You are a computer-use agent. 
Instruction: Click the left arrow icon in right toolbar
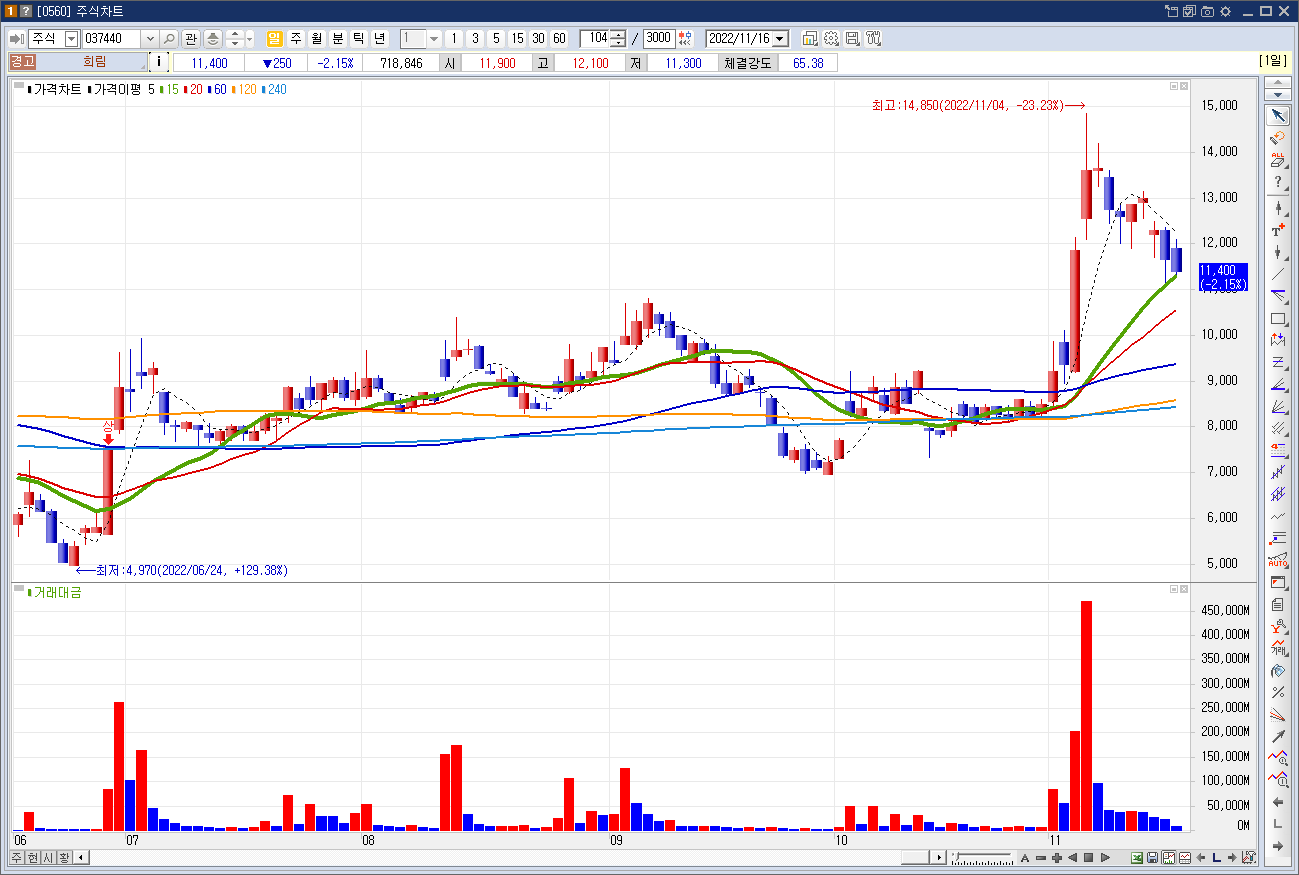click(x=1278, y=802)
